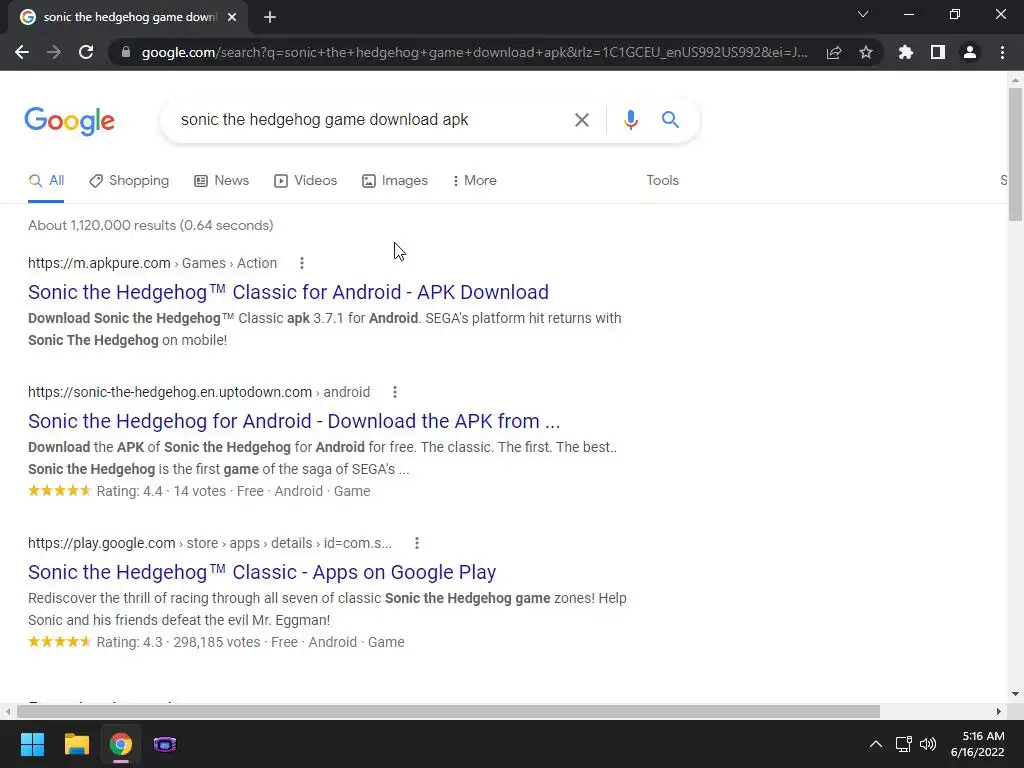The width and height of the screenshot is (1024, 768).
Task: Click the scroll-right arrow of horizontal scrollbar
Action: pos(999,711)
